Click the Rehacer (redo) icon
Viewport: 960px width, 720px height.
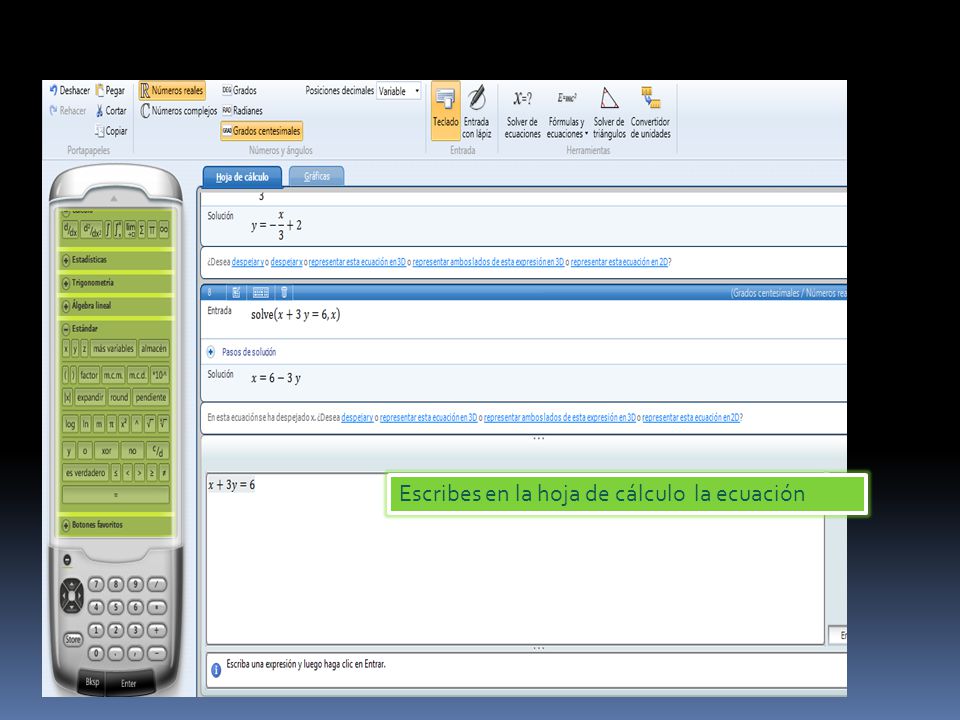(53, 110)
